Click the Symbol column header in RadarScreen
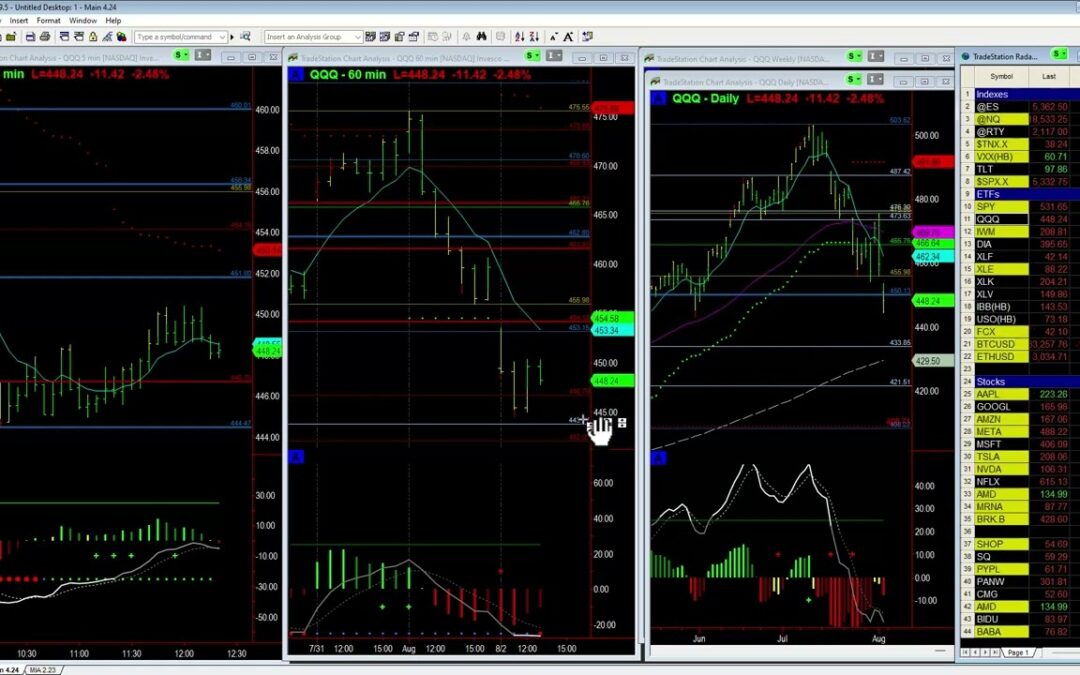 click(x=1001, y=76)
